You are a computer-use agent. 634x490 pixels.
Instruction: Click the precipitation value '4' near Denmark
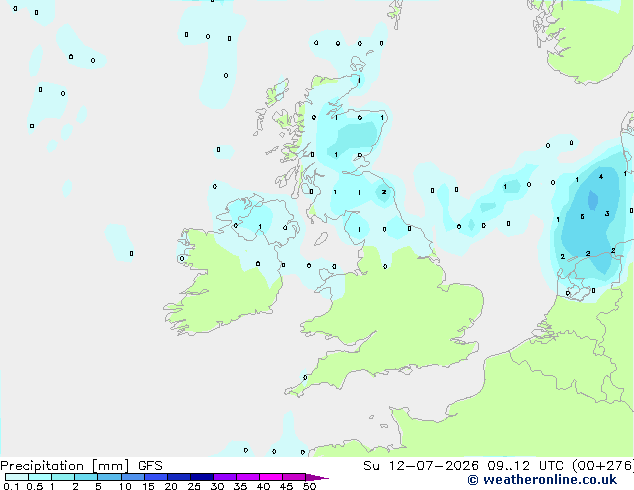pos(601,176)
